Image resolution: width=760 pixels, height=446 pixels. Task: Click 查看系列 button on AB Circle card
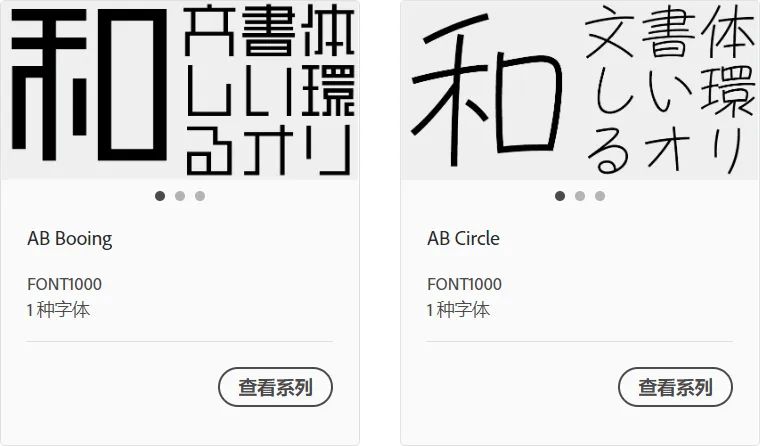coord(675,387)
